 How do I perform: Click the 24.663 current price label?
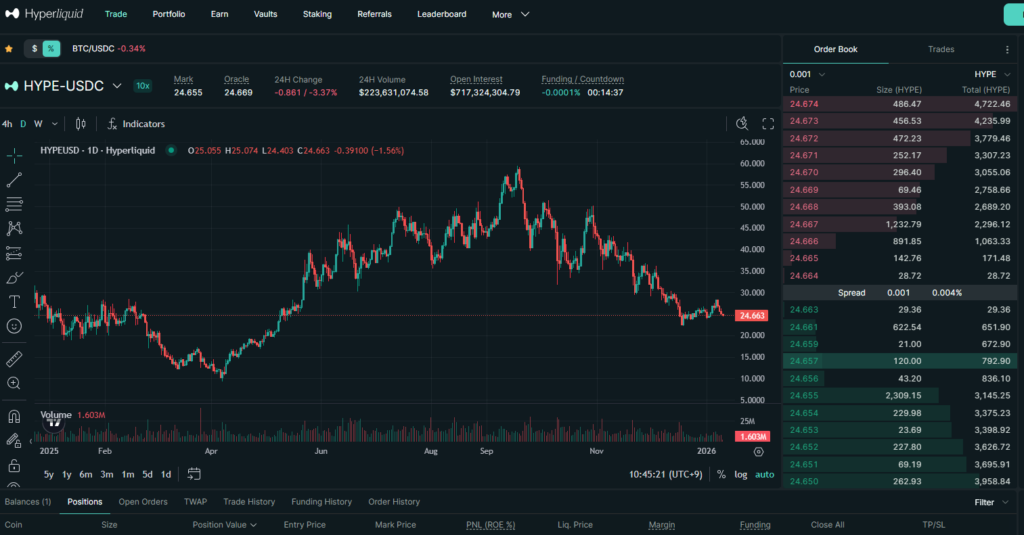pyautogui.click(x=750, y=315)
